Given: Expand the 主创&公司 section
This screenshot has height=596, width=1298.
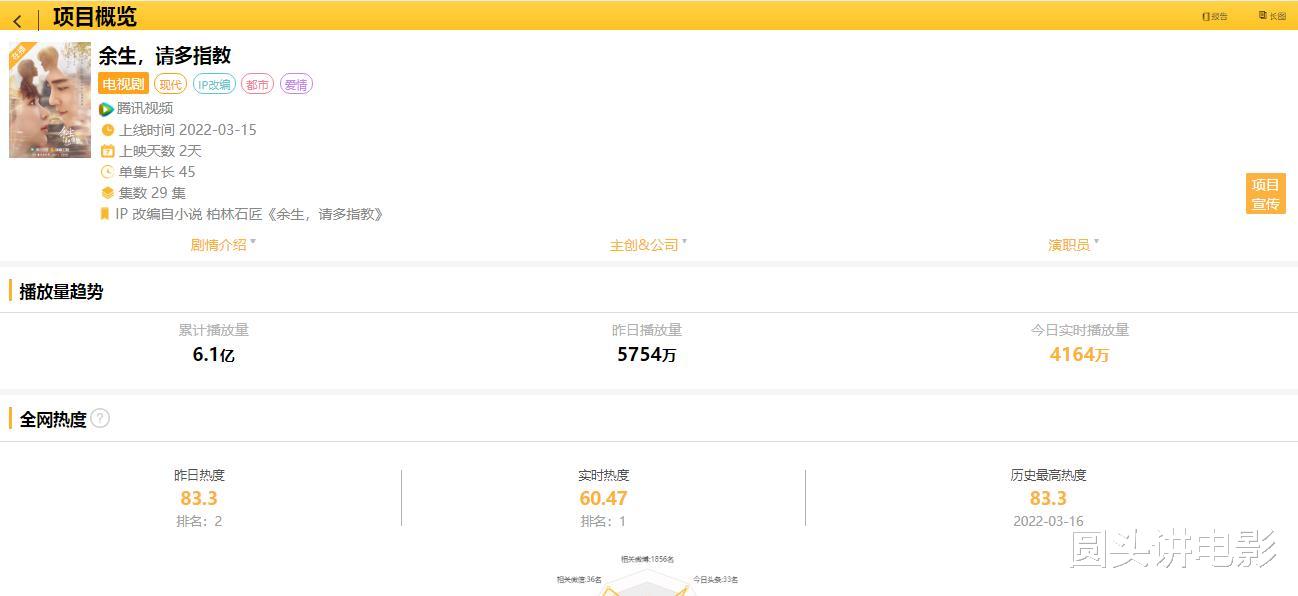Looking at the screenshot, I should (x=648, y=244).
